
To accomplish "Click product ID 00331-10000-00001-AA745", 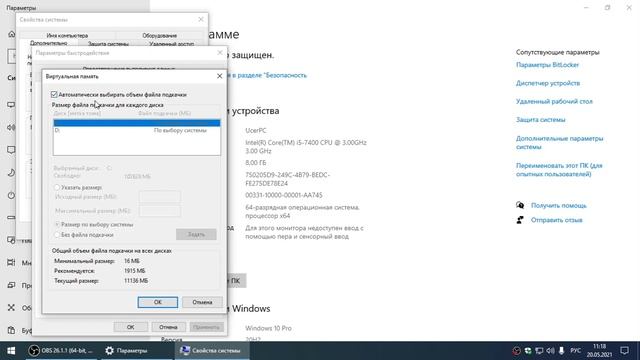I will [x=284, y=195].
